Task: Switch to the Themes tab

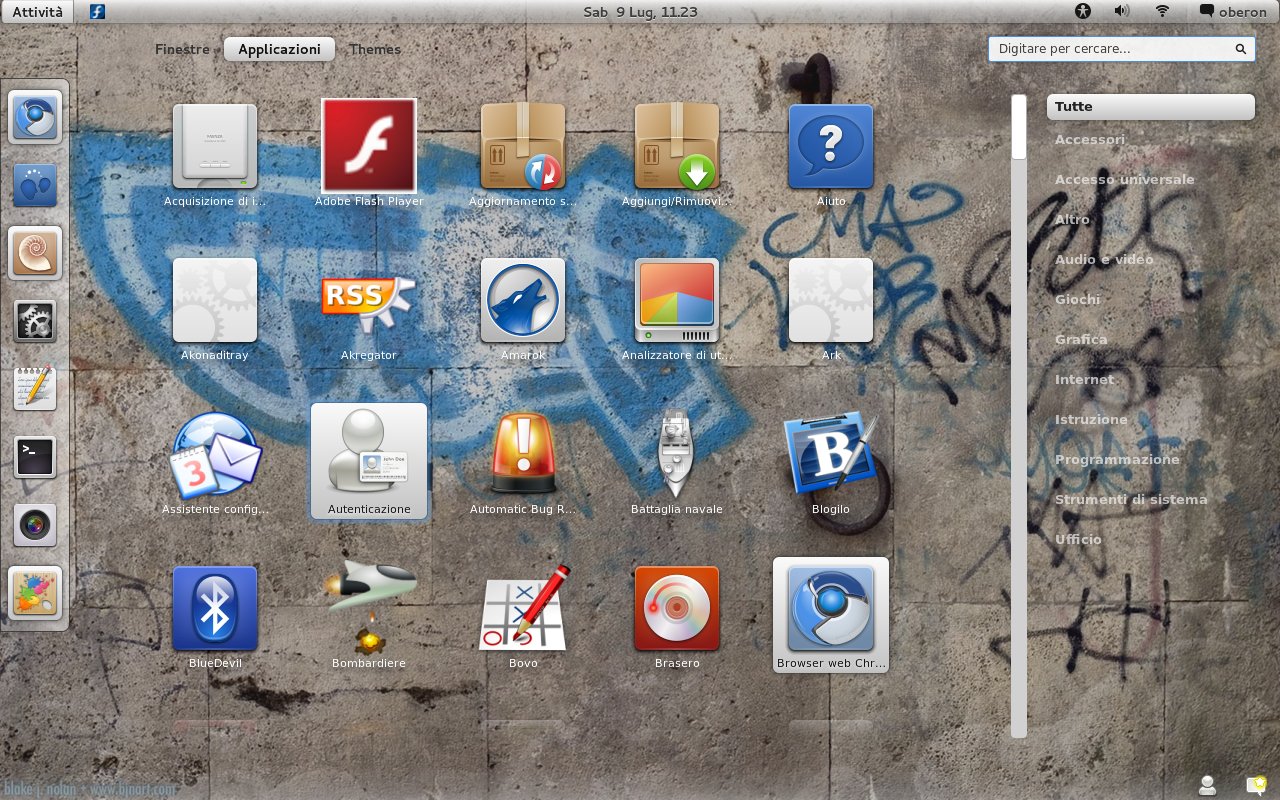Action: [x=375, y=49]
